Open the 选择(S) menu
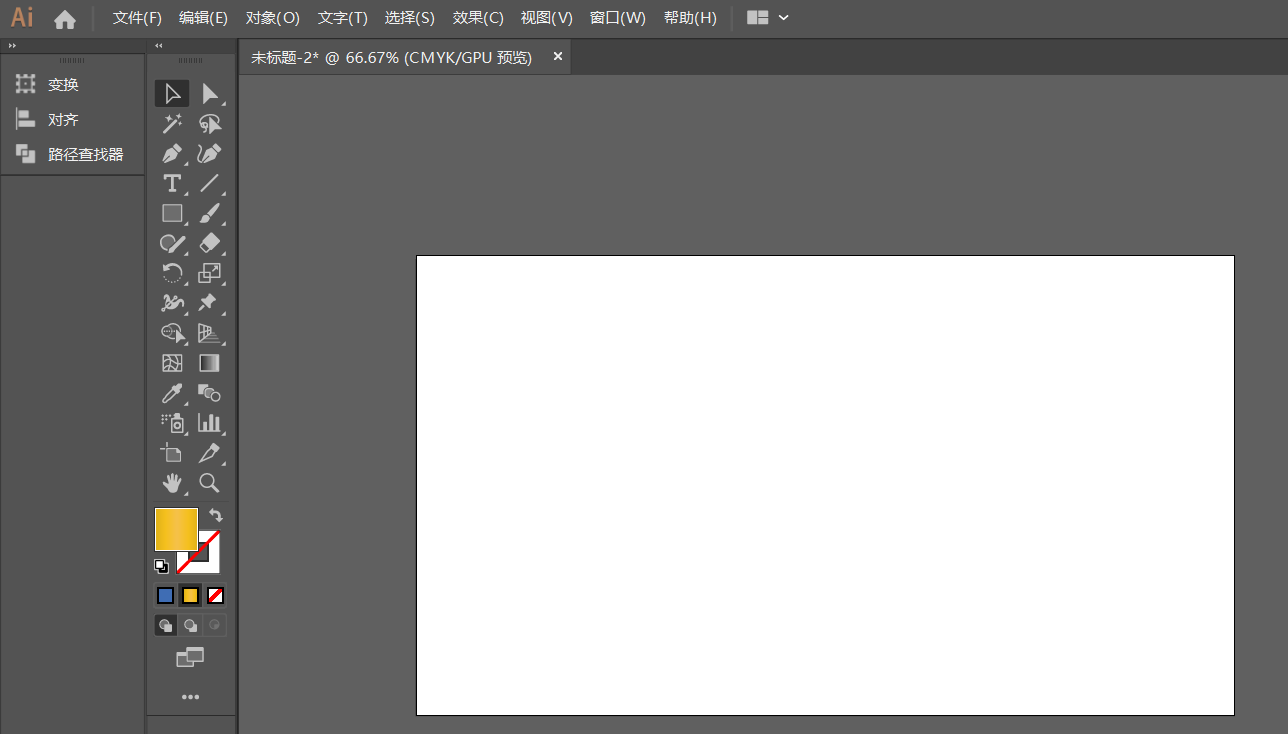This screenshot has width=1288, height=734. pyautogui.click(x=410, y=18)
